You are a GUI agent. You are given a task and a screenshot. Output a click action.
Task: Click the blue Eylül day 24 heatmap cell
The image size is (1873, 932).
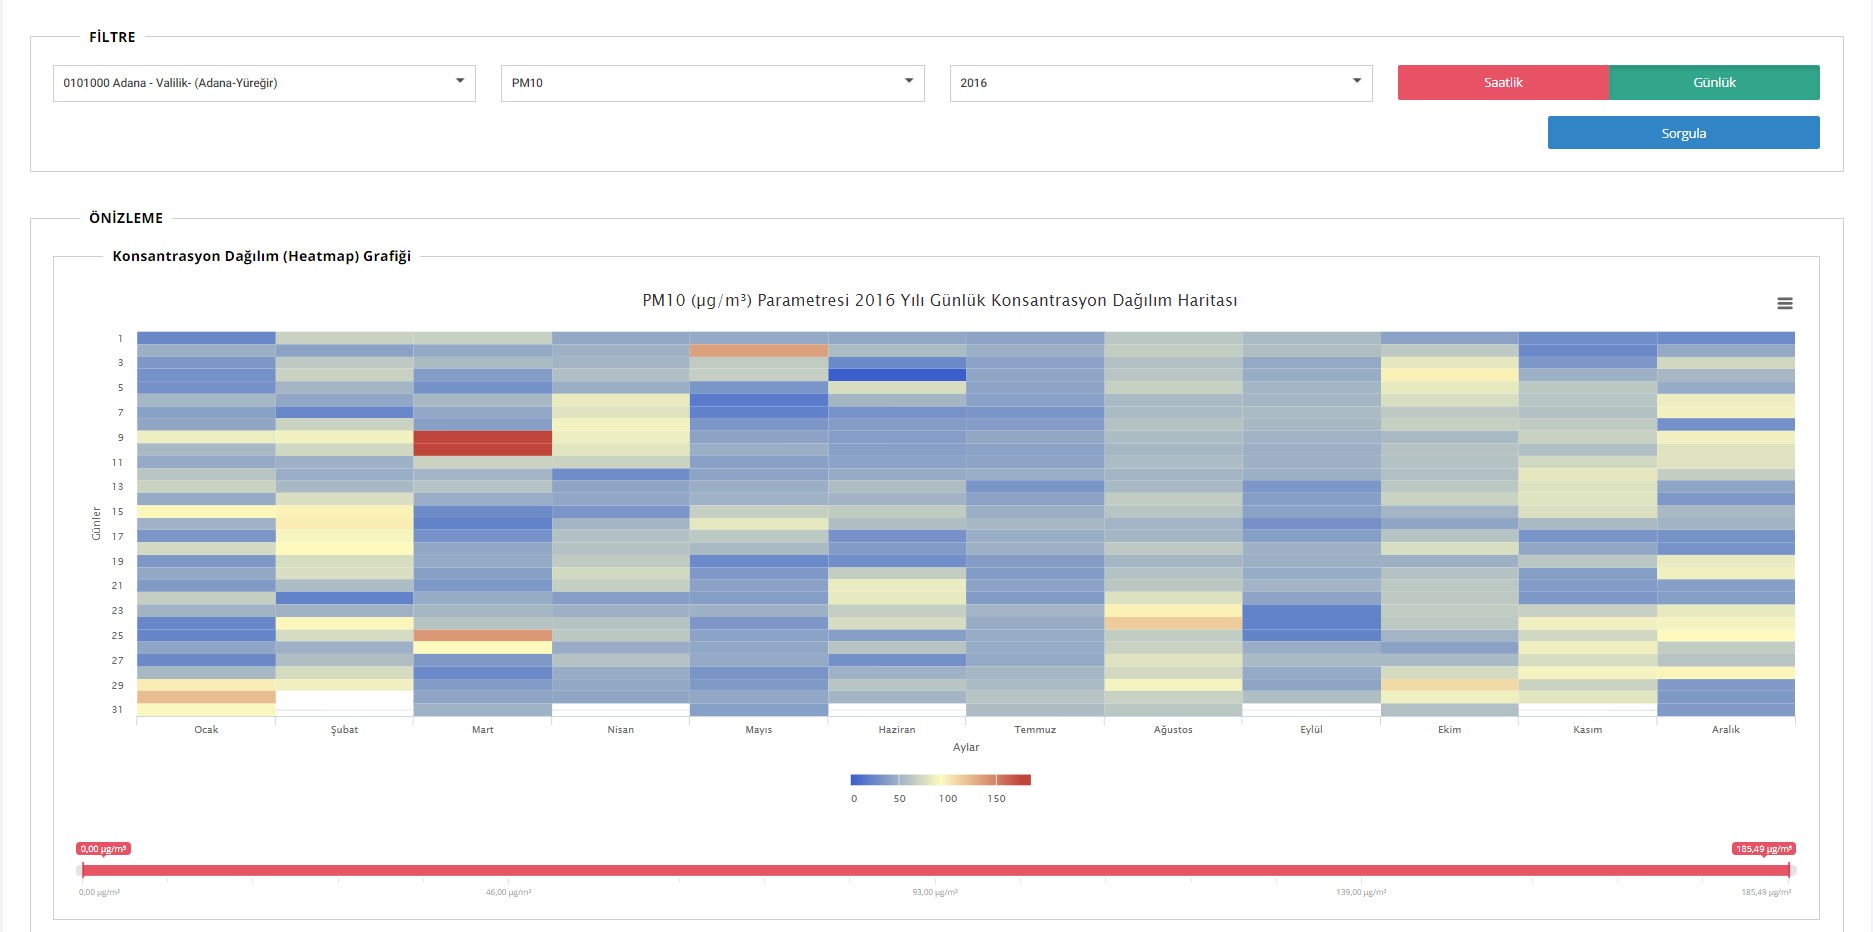[1311, 623]
